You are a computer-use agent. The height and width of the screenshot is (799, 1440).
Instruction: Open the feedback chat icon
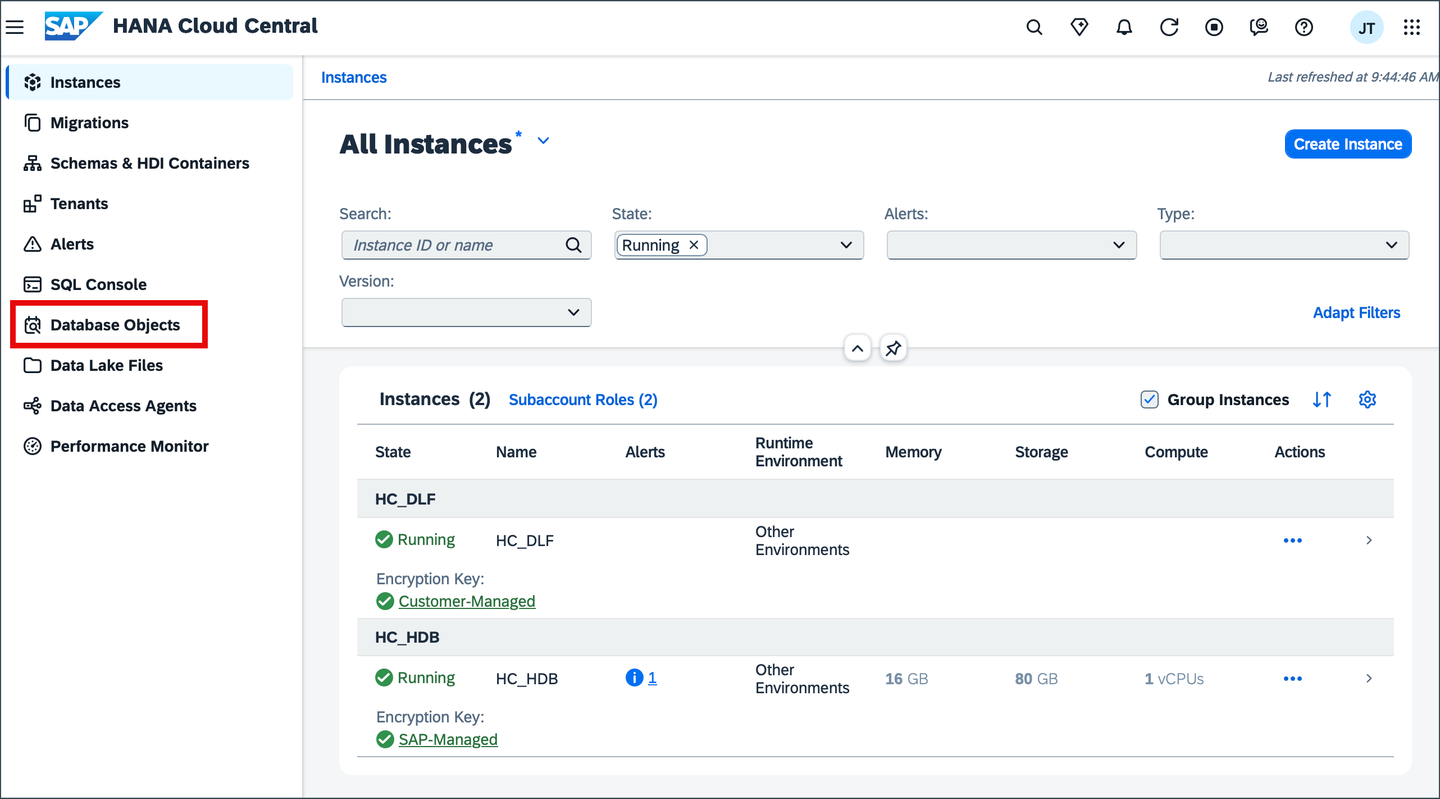[1259, 28]
